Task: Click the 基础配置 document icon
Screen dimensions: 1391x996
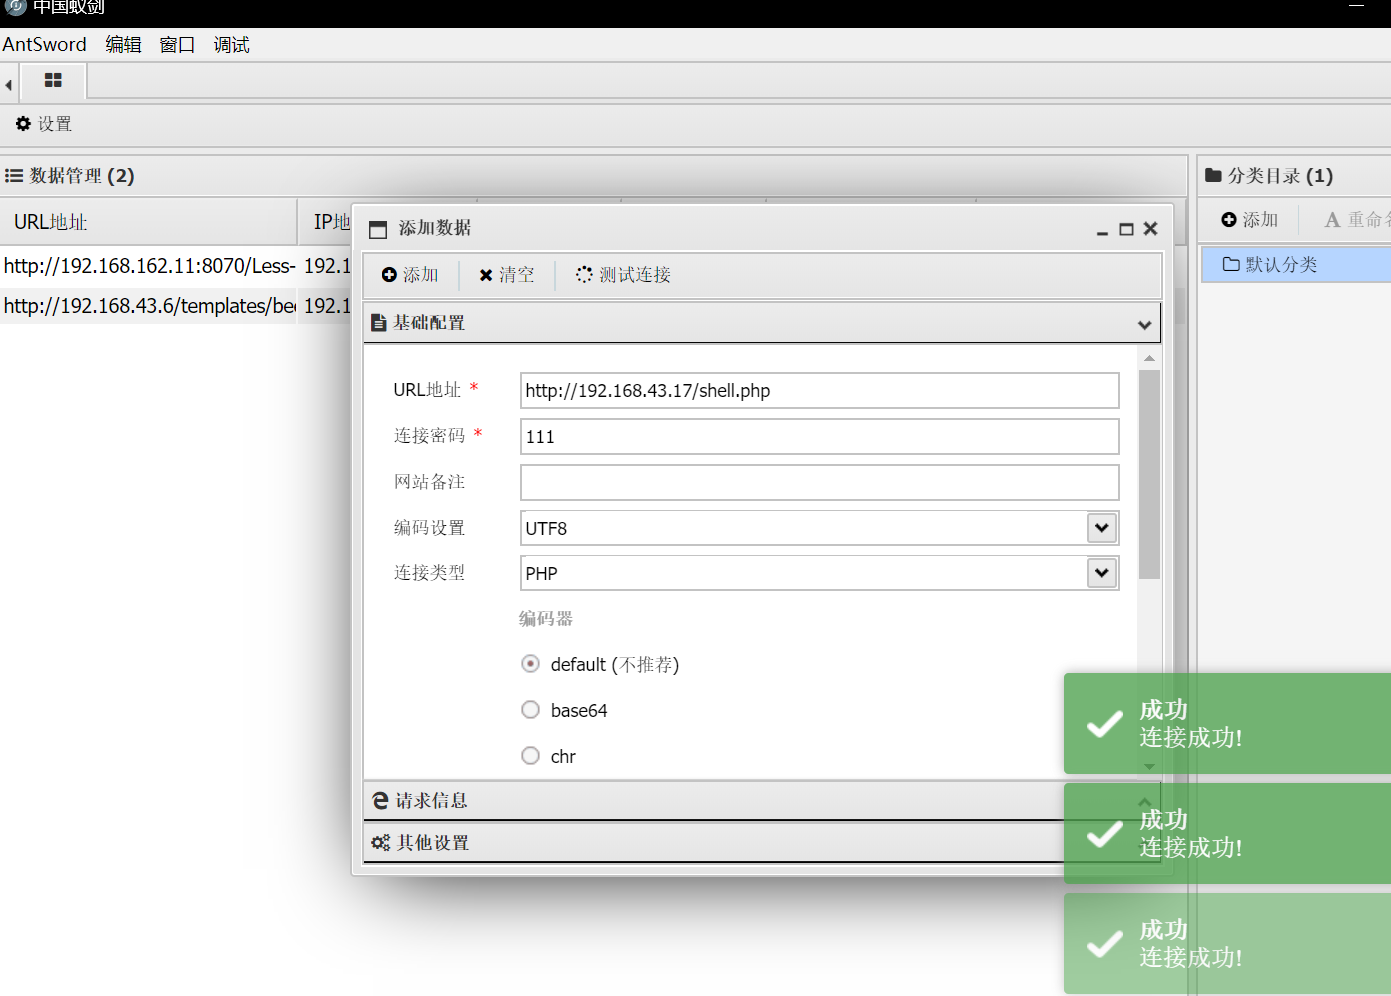Action: [378, 323]
